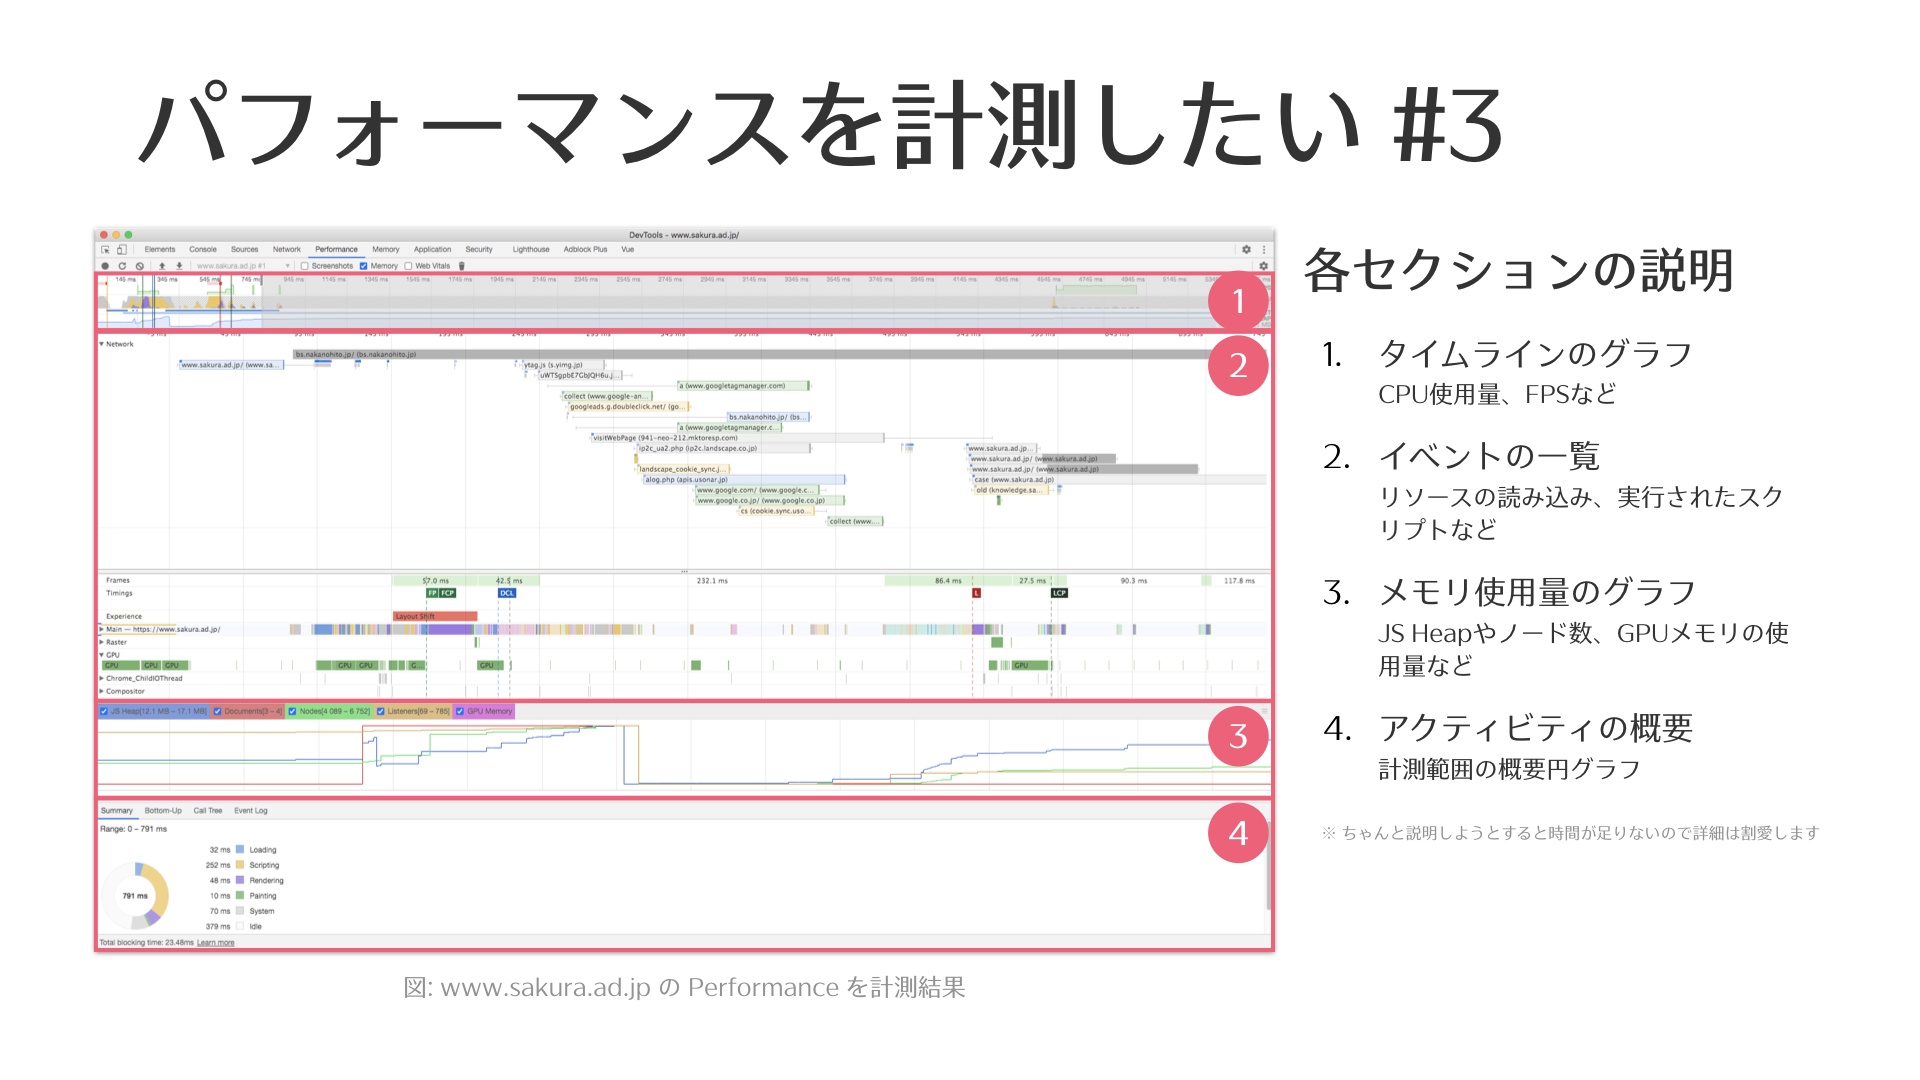Start recording with the record button

point(105,266)
